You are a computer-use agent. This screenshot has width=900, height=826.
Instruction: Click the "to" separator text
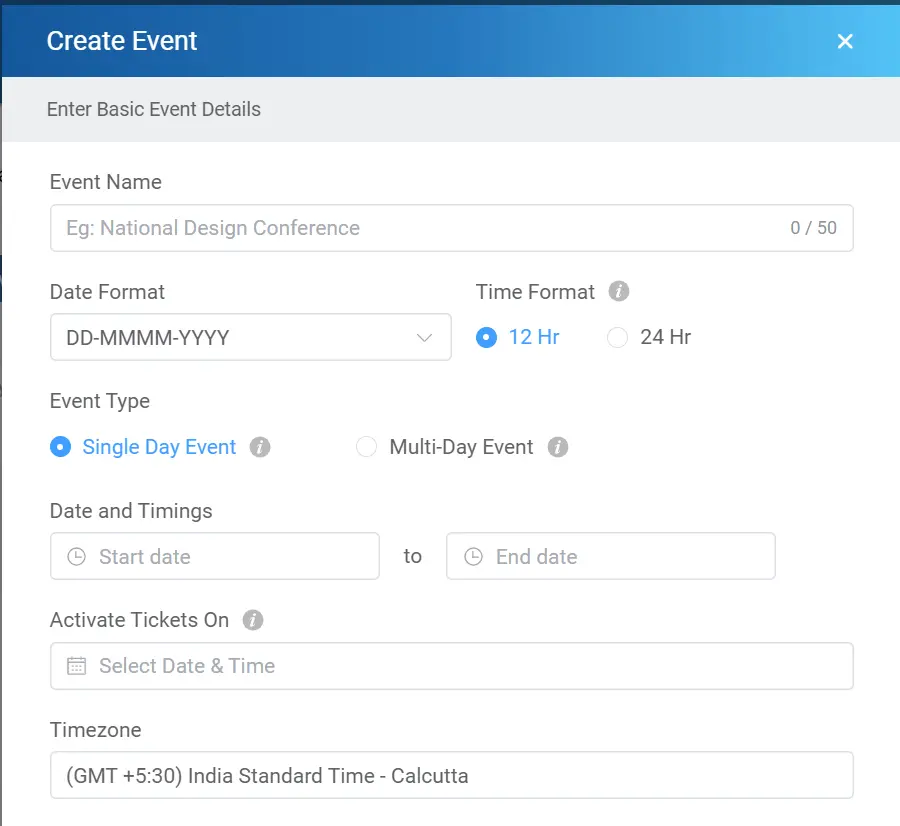tap(413, 556)
